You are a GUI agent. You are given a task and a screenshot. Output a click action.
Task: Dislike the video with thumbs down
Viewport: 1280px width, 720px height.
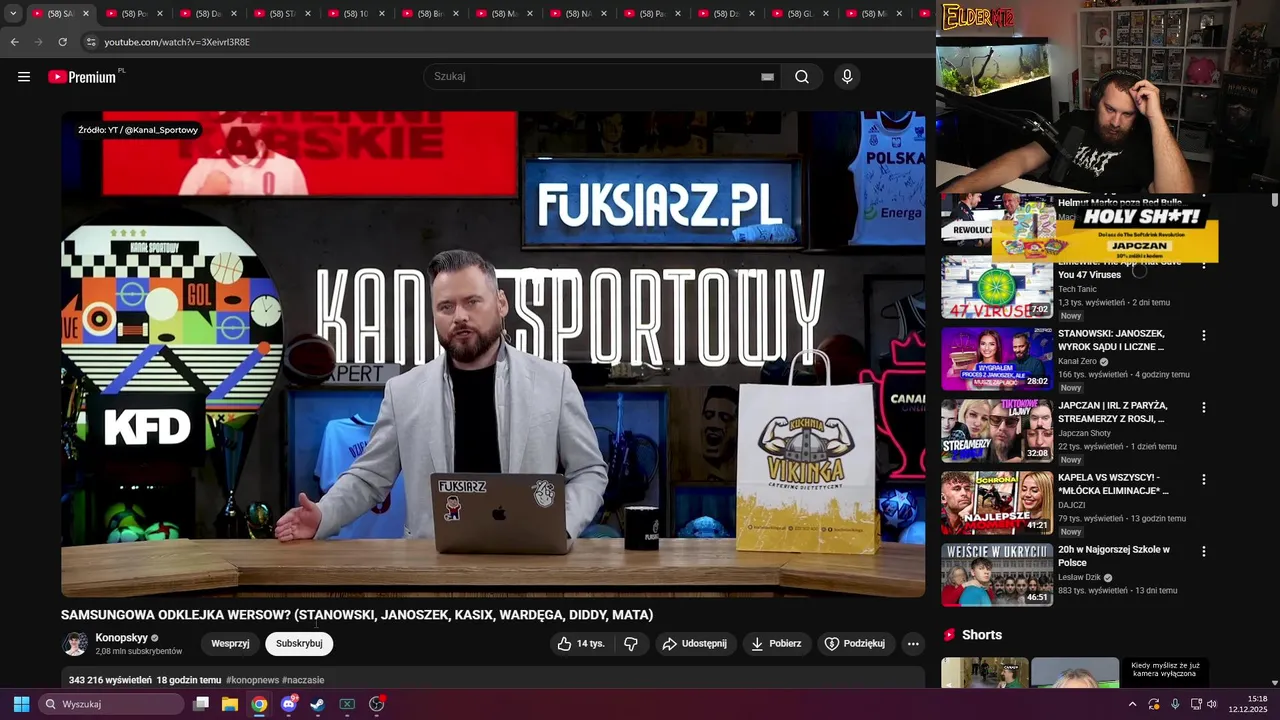point(631,644)
